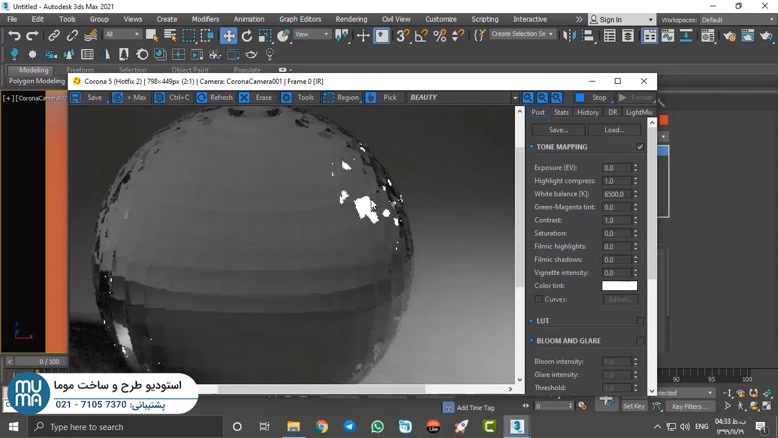The image size is (778, 438).
Task: Click the White balance 6500.0 field
Action: tap(617, 194)
